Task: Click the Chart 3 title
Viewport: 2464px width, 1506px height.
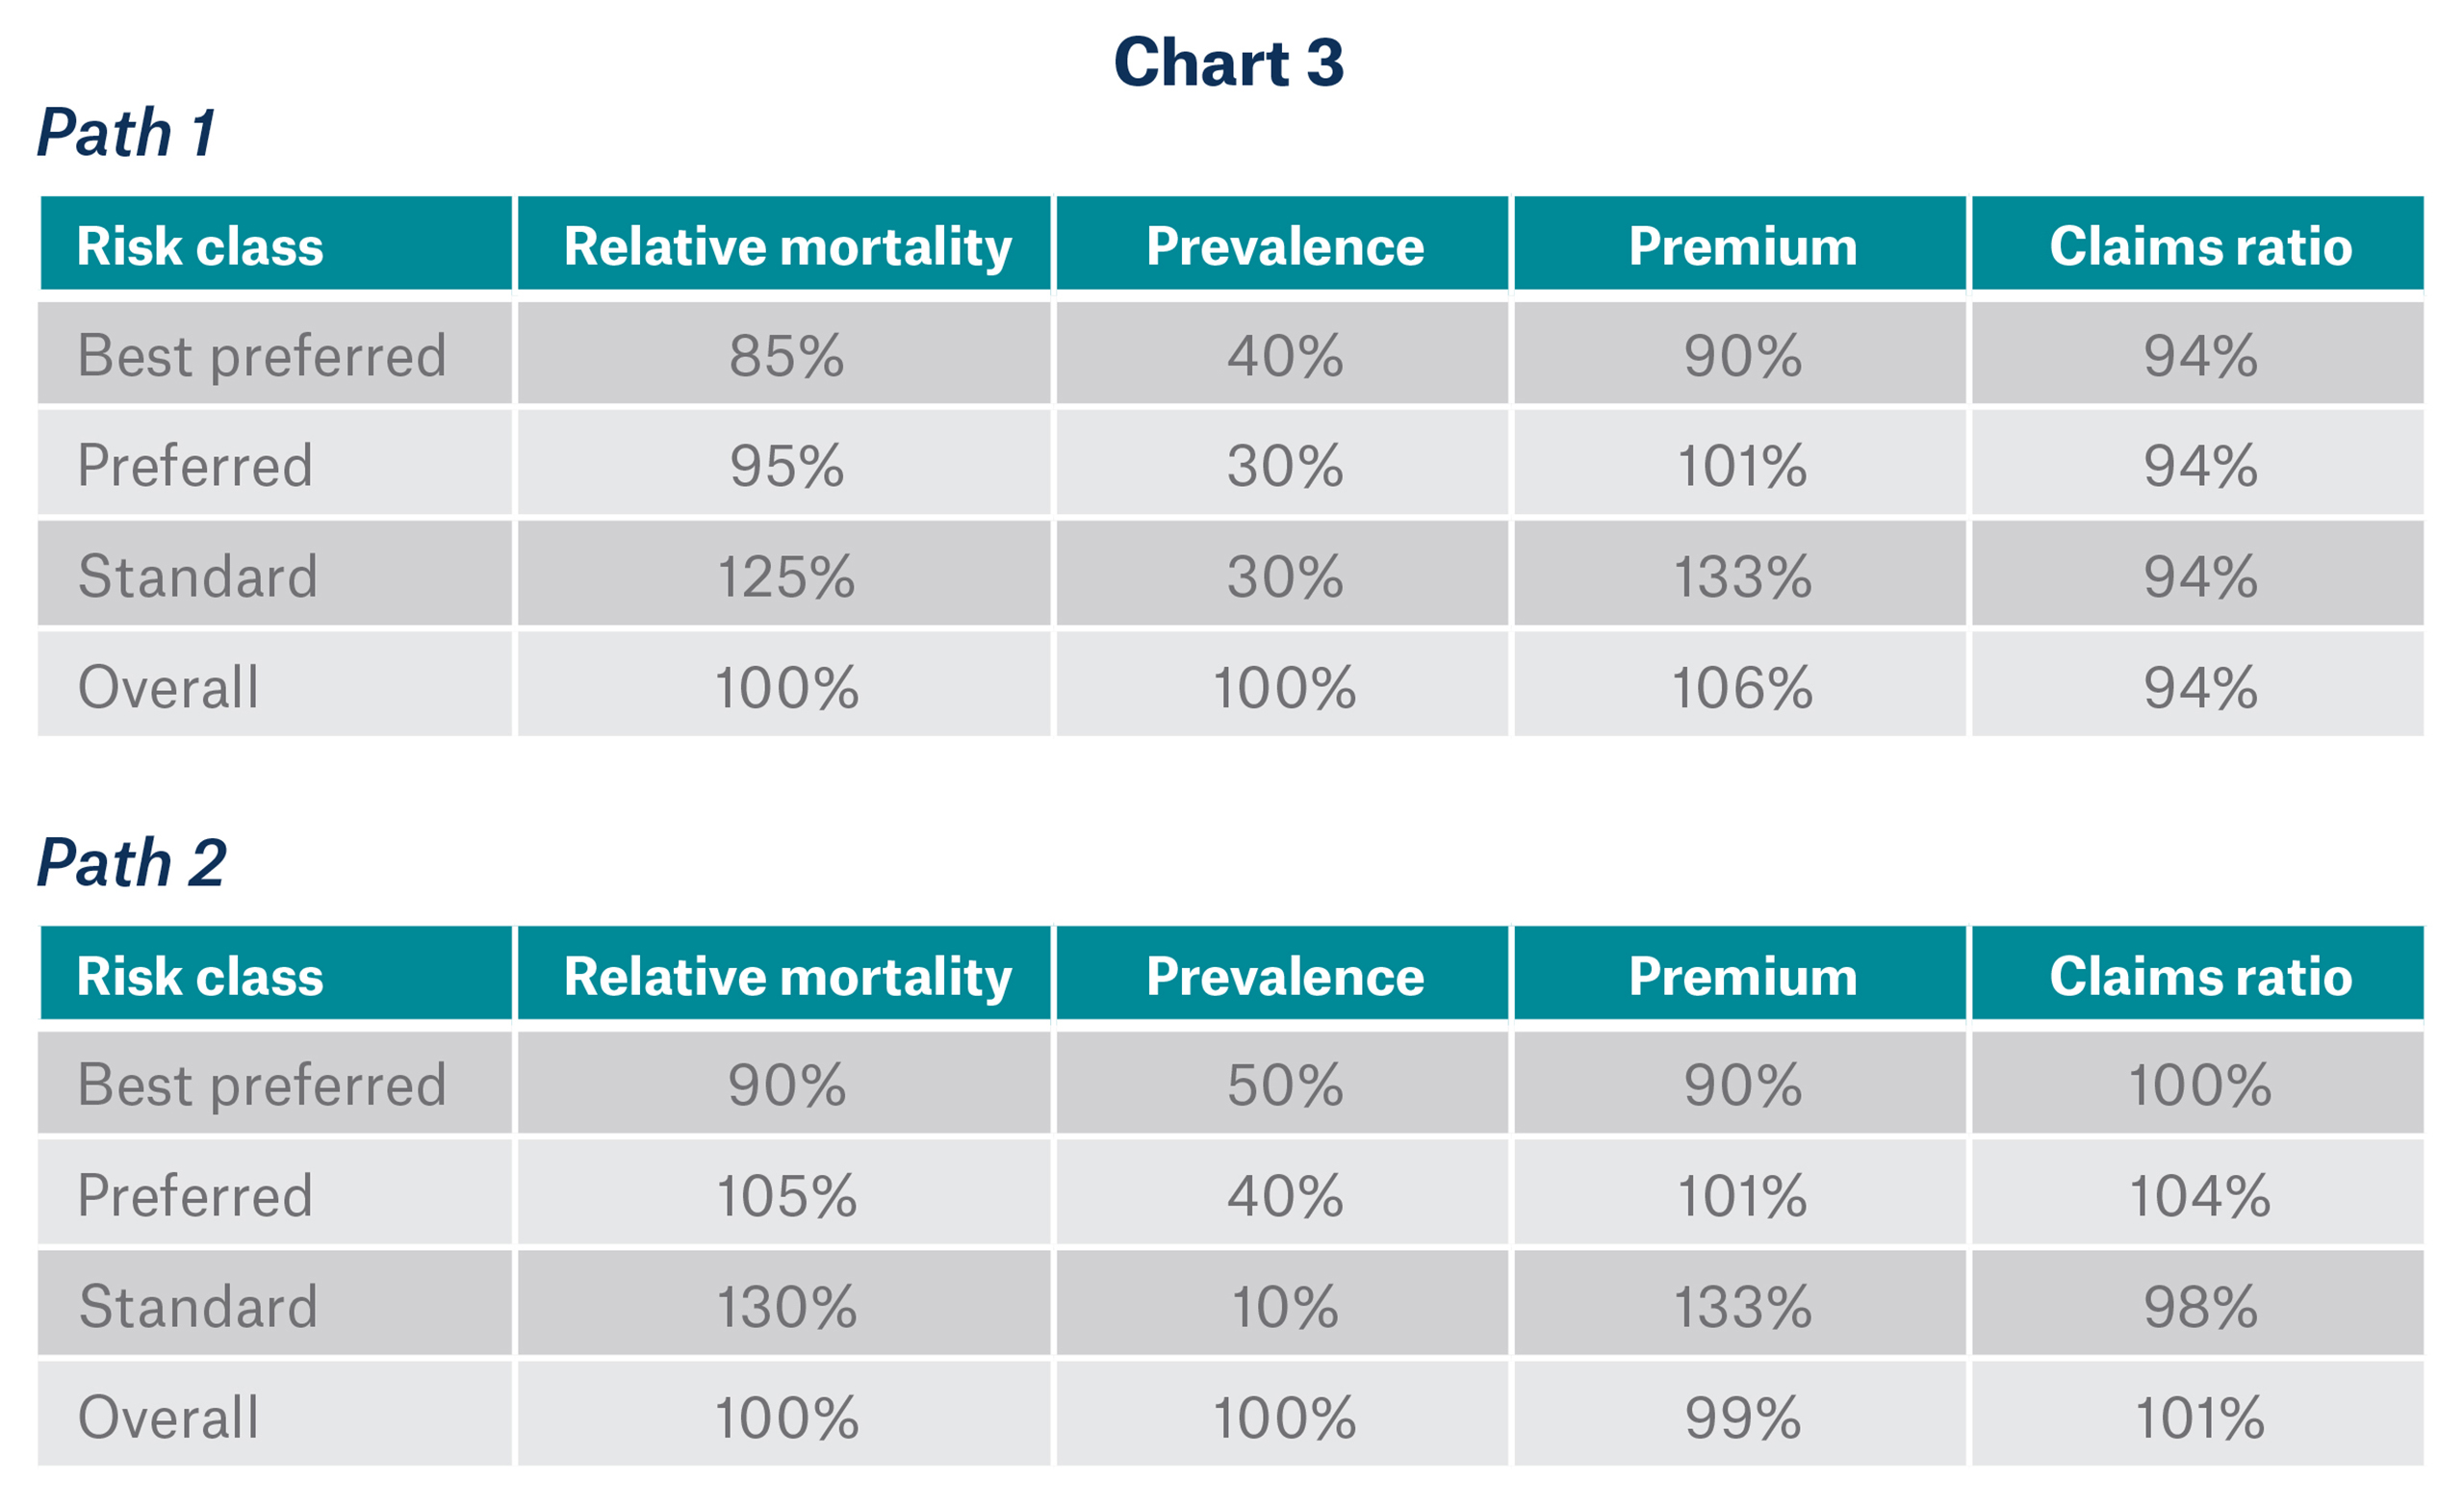Action: tap(1228, 63)
